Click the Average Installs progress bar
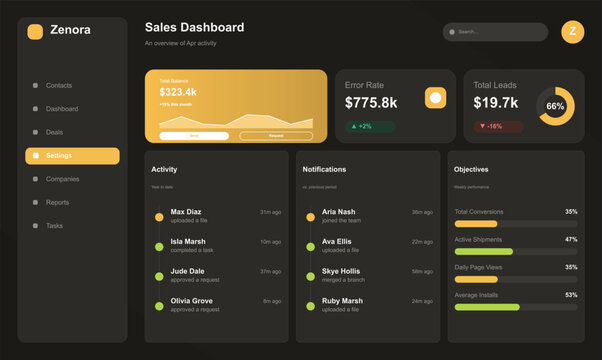The image size is (602, 360). point(516,307)
